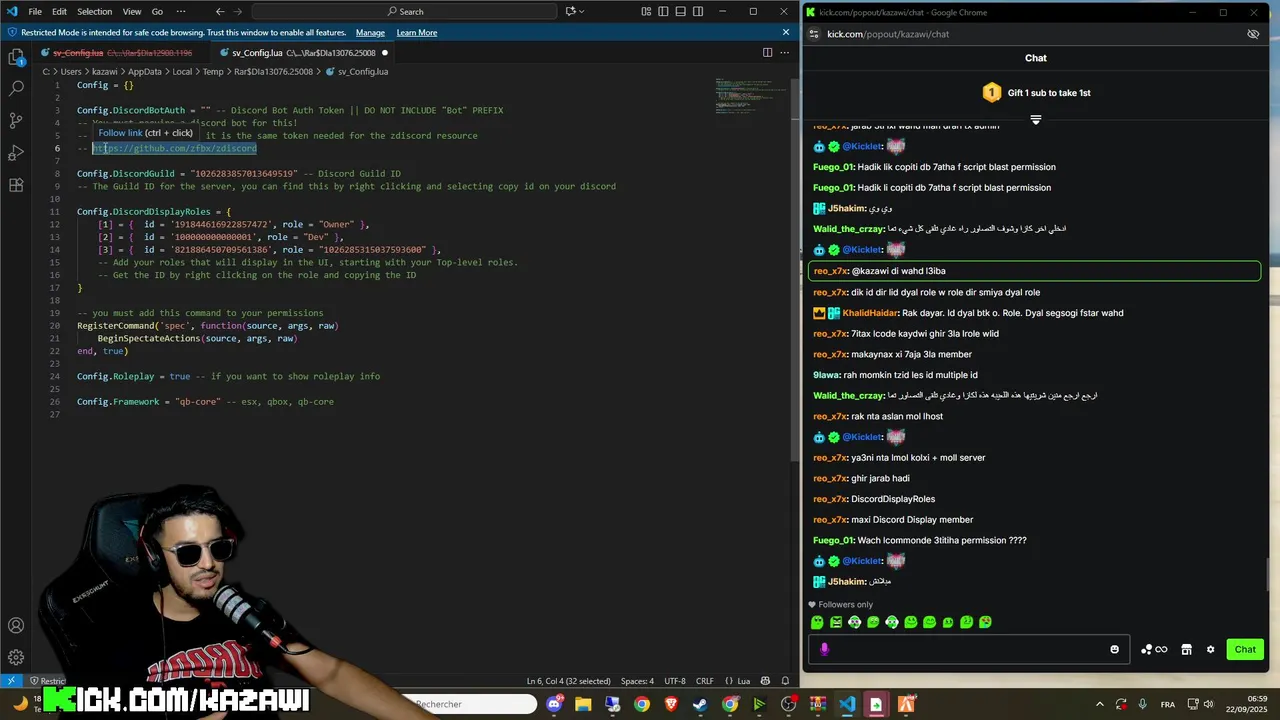The height and width of the screenshot is (720, 1280).
Task: Click the AppData breadcrumb segment
Action: 145,72
